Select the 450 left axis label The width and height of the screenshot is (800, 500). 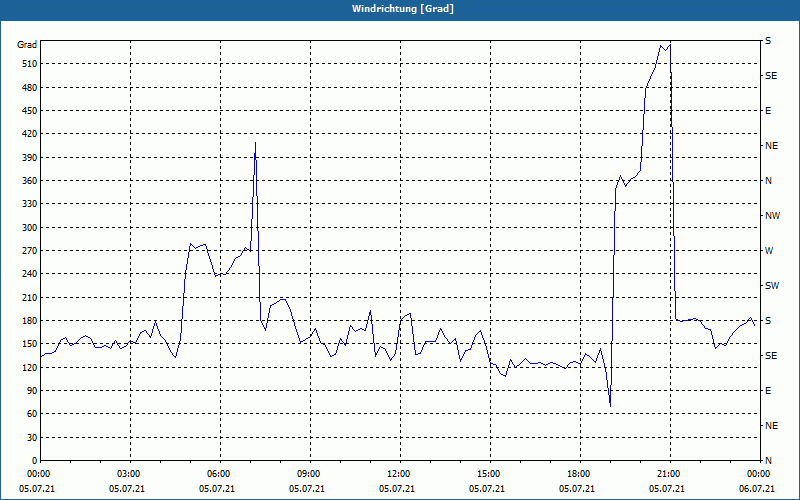(30, 111)
